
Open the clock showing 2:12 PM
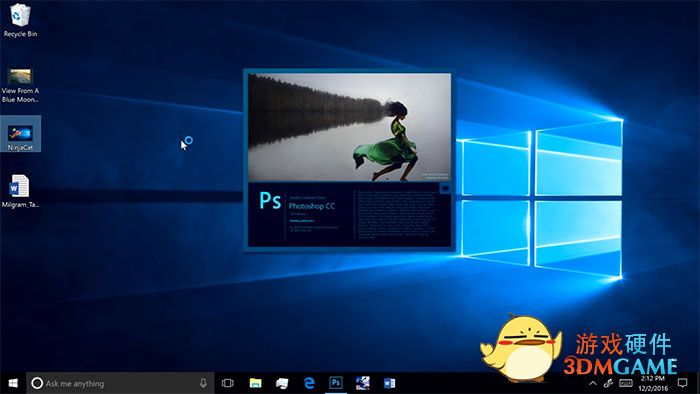[653, 383]
